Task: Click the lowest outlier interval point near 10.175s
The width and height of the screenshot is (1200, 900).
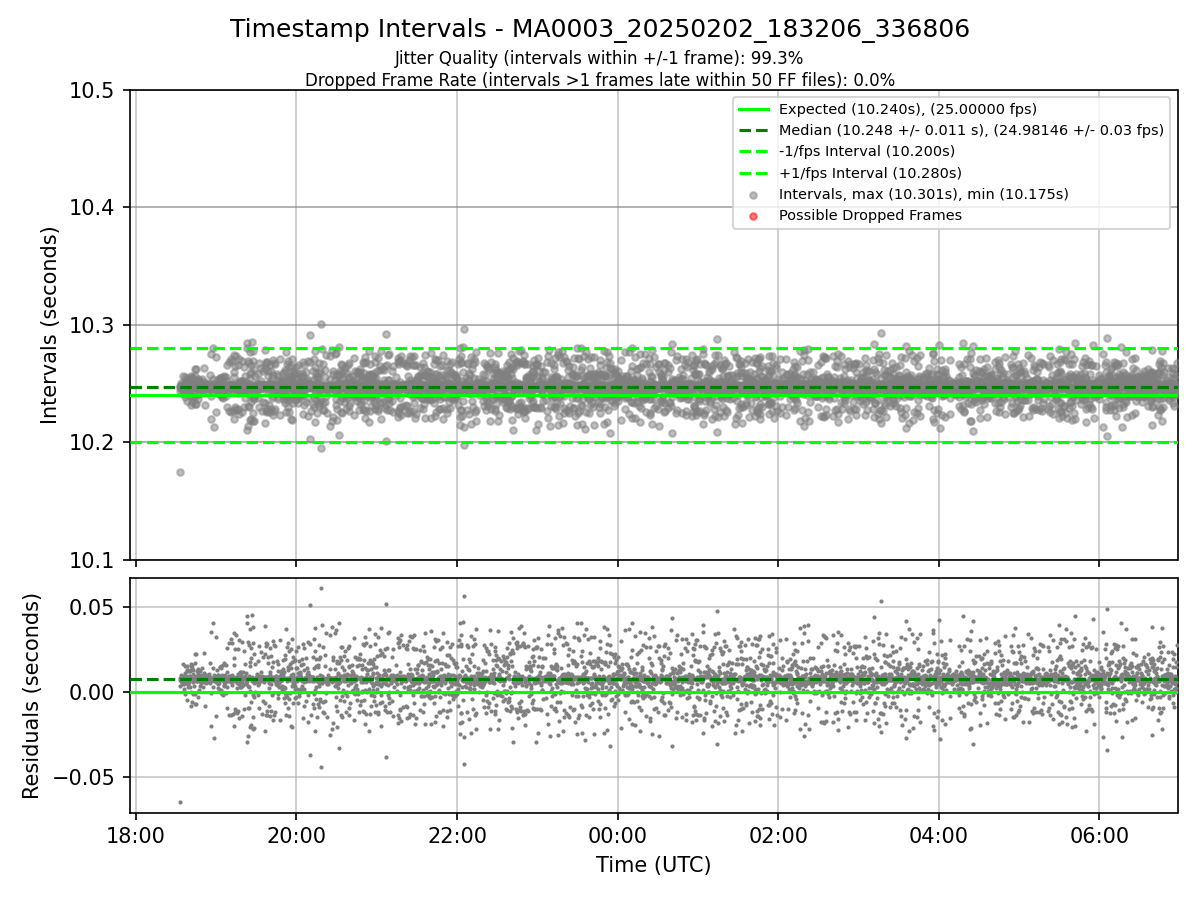Action: (180, 472)
